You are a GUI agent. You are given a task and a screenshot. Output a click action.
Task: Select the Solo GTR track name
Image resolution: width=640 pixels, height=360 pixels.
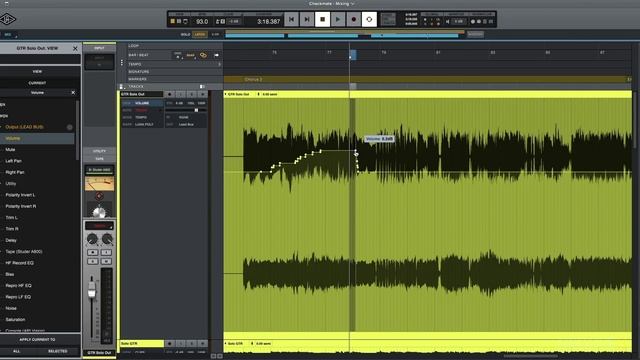(x=142, y=344)
